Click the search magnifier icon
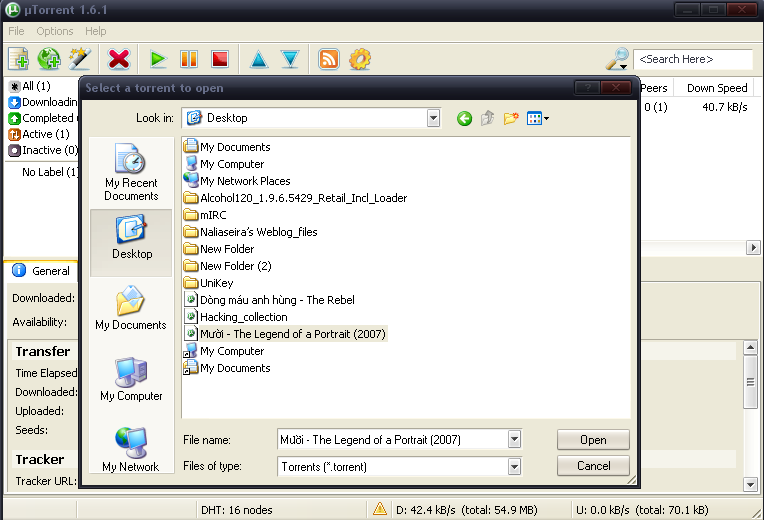764x520 pixels. [x=617, y=59]
